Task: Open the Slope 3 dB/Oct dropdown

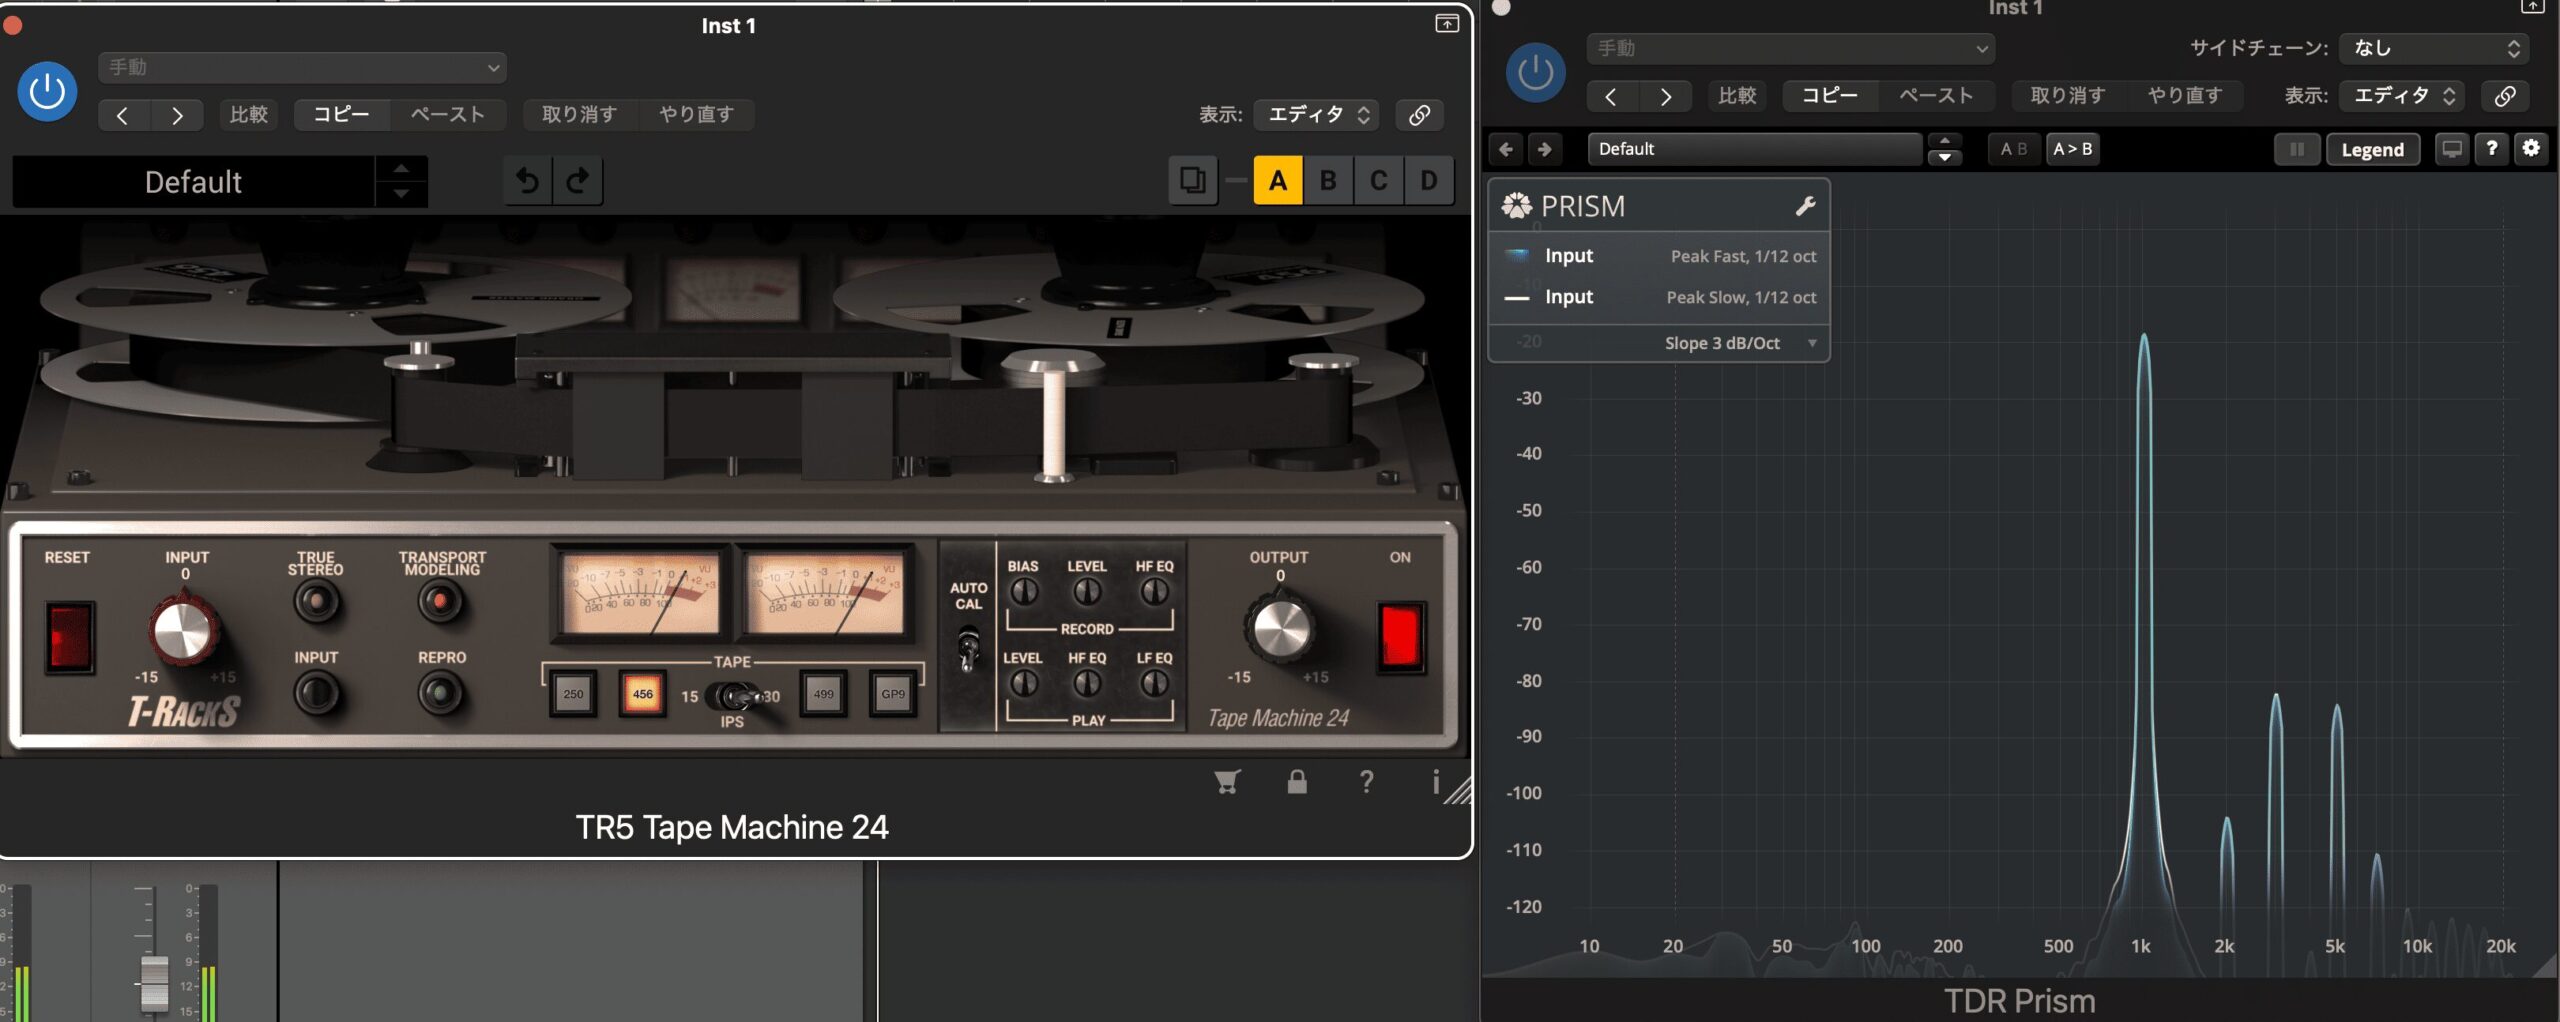Action: (1740, 343)
